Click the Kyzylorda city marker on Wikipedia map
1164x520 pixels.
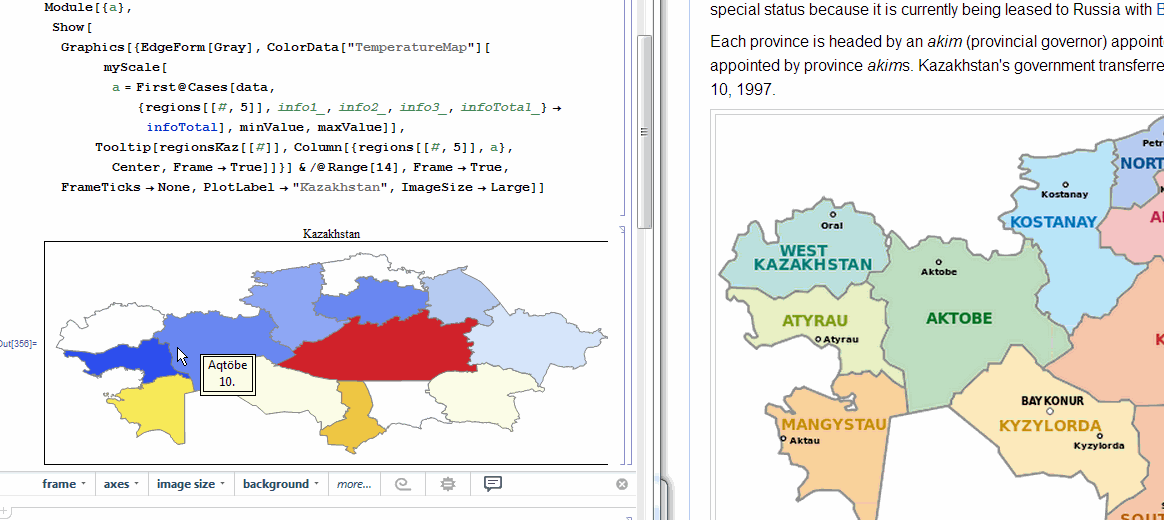tap(1099, 436)
